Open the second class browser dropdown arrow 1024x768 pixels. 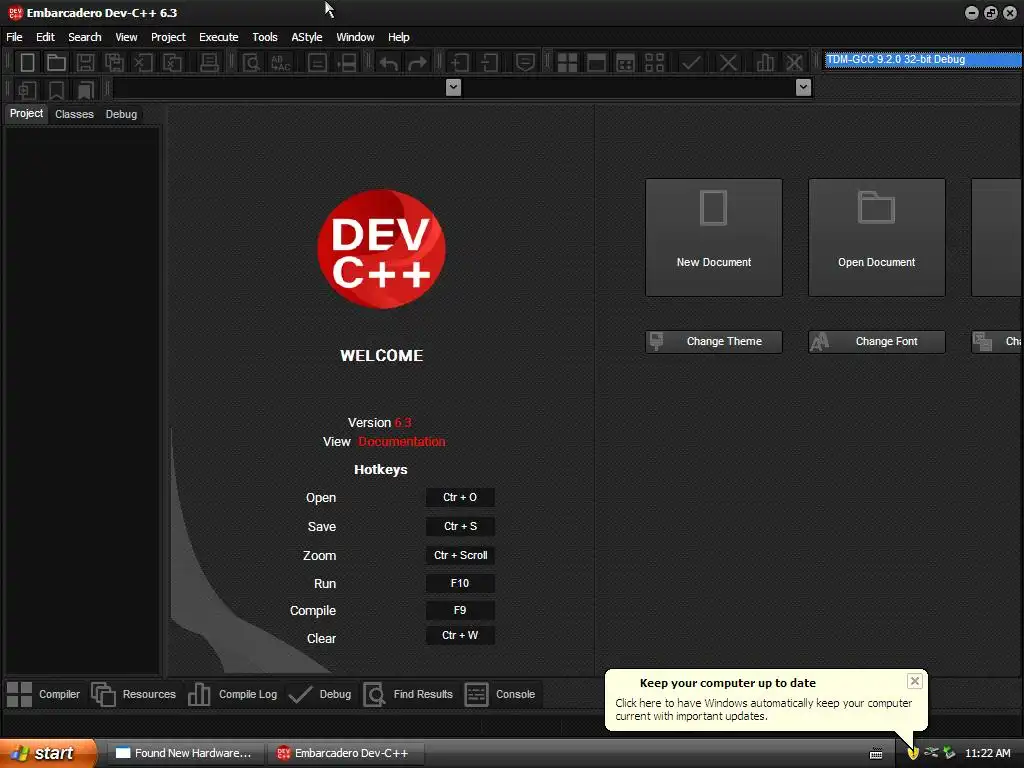pyautogui.click(x=804, y=87)
